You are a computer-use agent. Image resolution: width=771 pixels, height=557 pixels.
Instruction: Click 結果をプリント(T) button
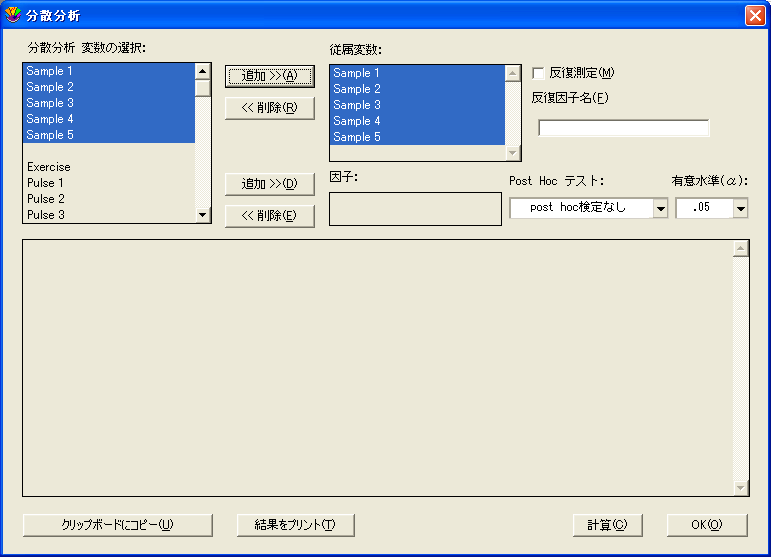click(295, 525)
